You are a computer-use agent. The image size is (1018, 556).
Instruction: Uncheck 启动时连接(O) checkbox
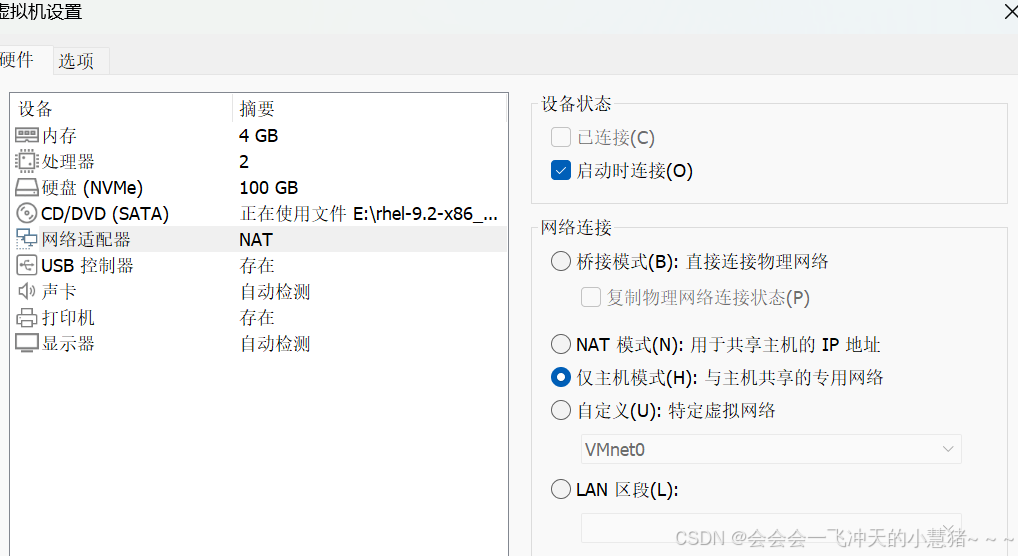(x=560, y=170)
